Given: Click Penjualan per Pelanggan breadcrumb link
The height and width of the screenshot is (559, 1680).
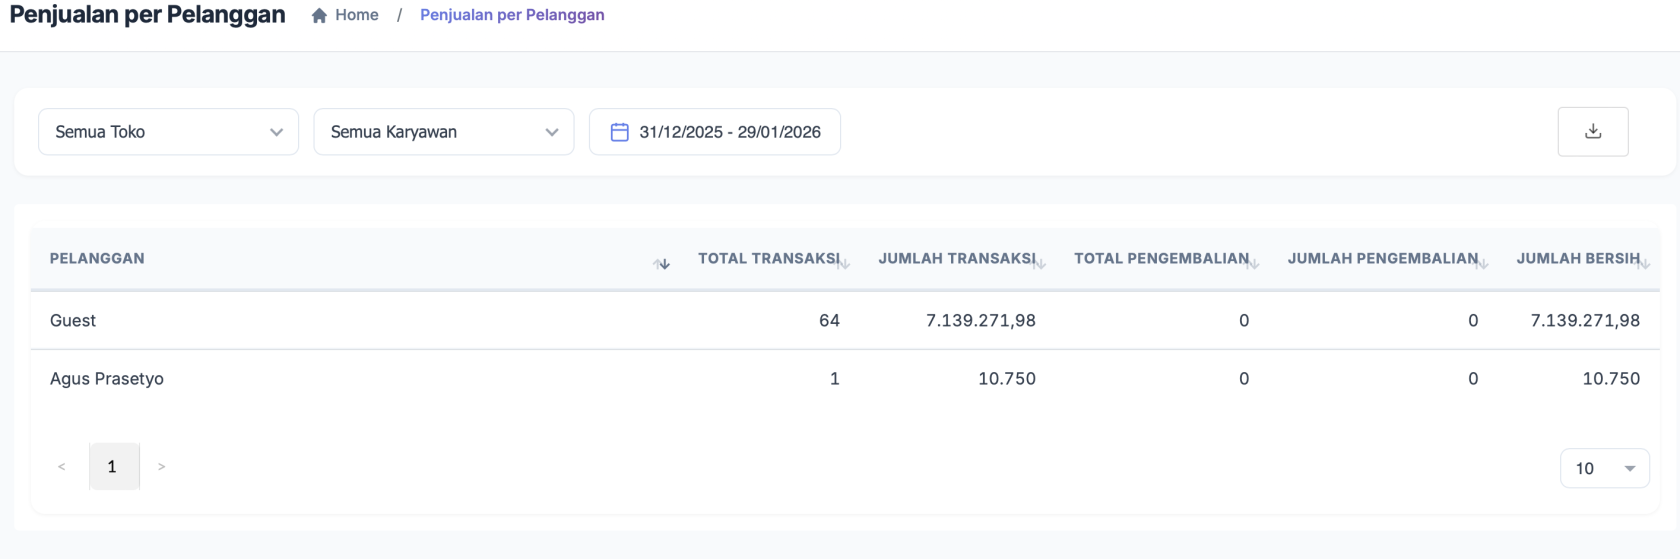Looking at the screenshot, I should coord(512,15).
